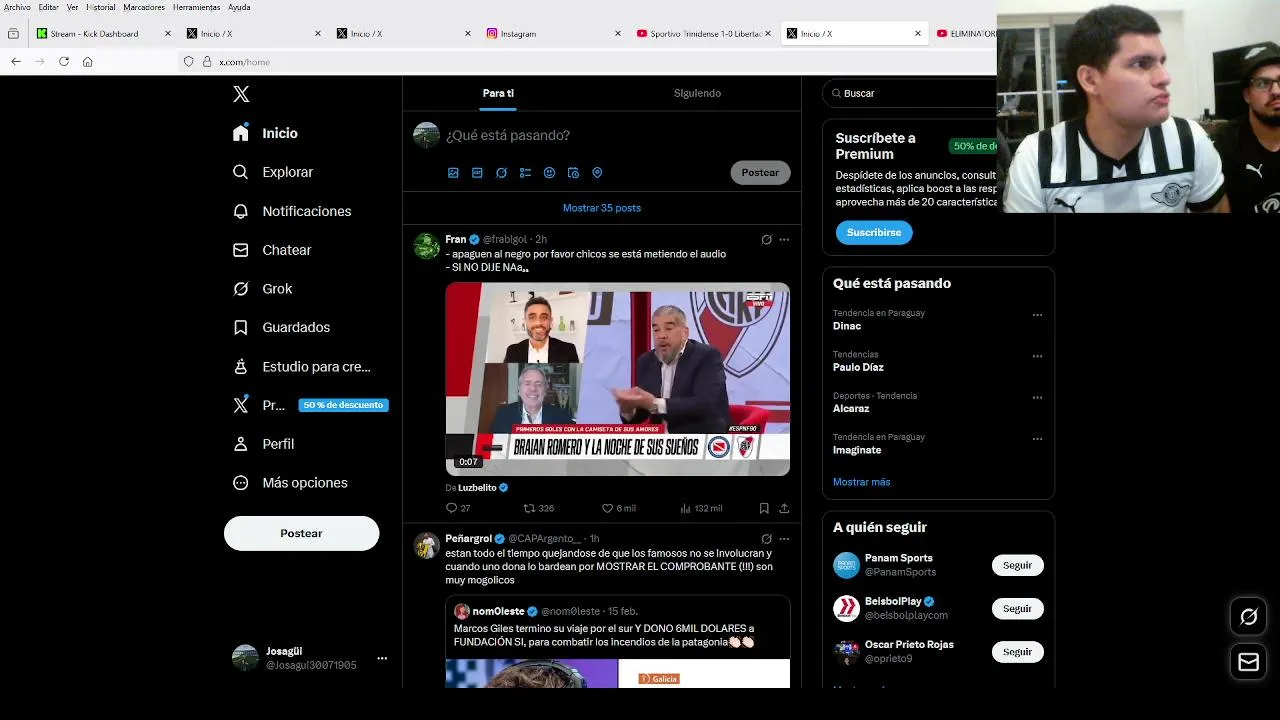Viewport: 1280px width, 720px height.
Task: Open emoji picker in composer
Action: pos(549,173)
